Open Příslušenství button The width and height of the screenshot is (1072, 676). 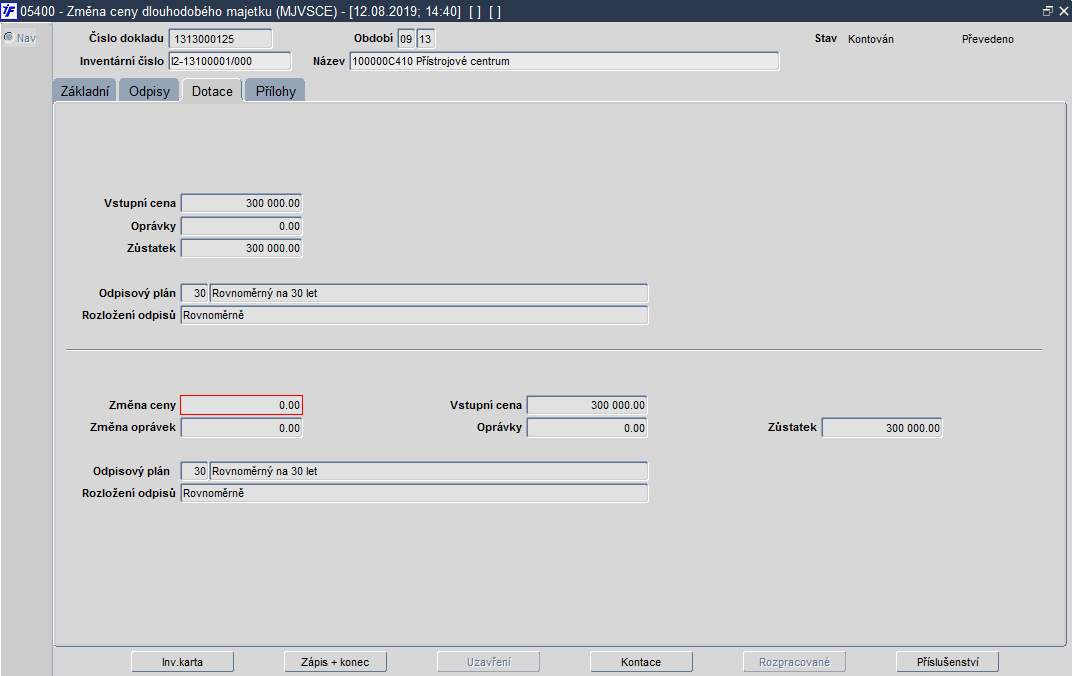pos(948,662)
